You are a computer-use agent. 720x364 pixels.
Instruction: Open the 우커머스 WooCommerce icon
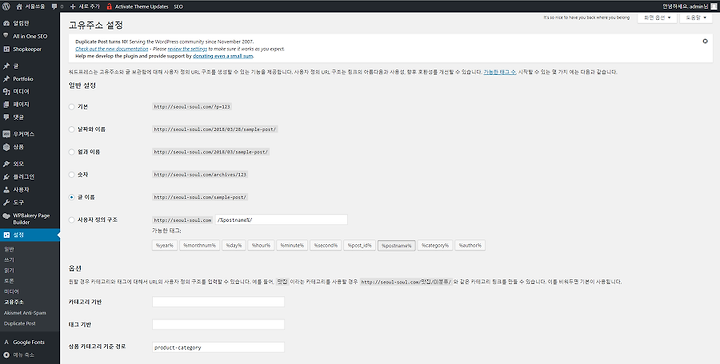pos(6,134)
